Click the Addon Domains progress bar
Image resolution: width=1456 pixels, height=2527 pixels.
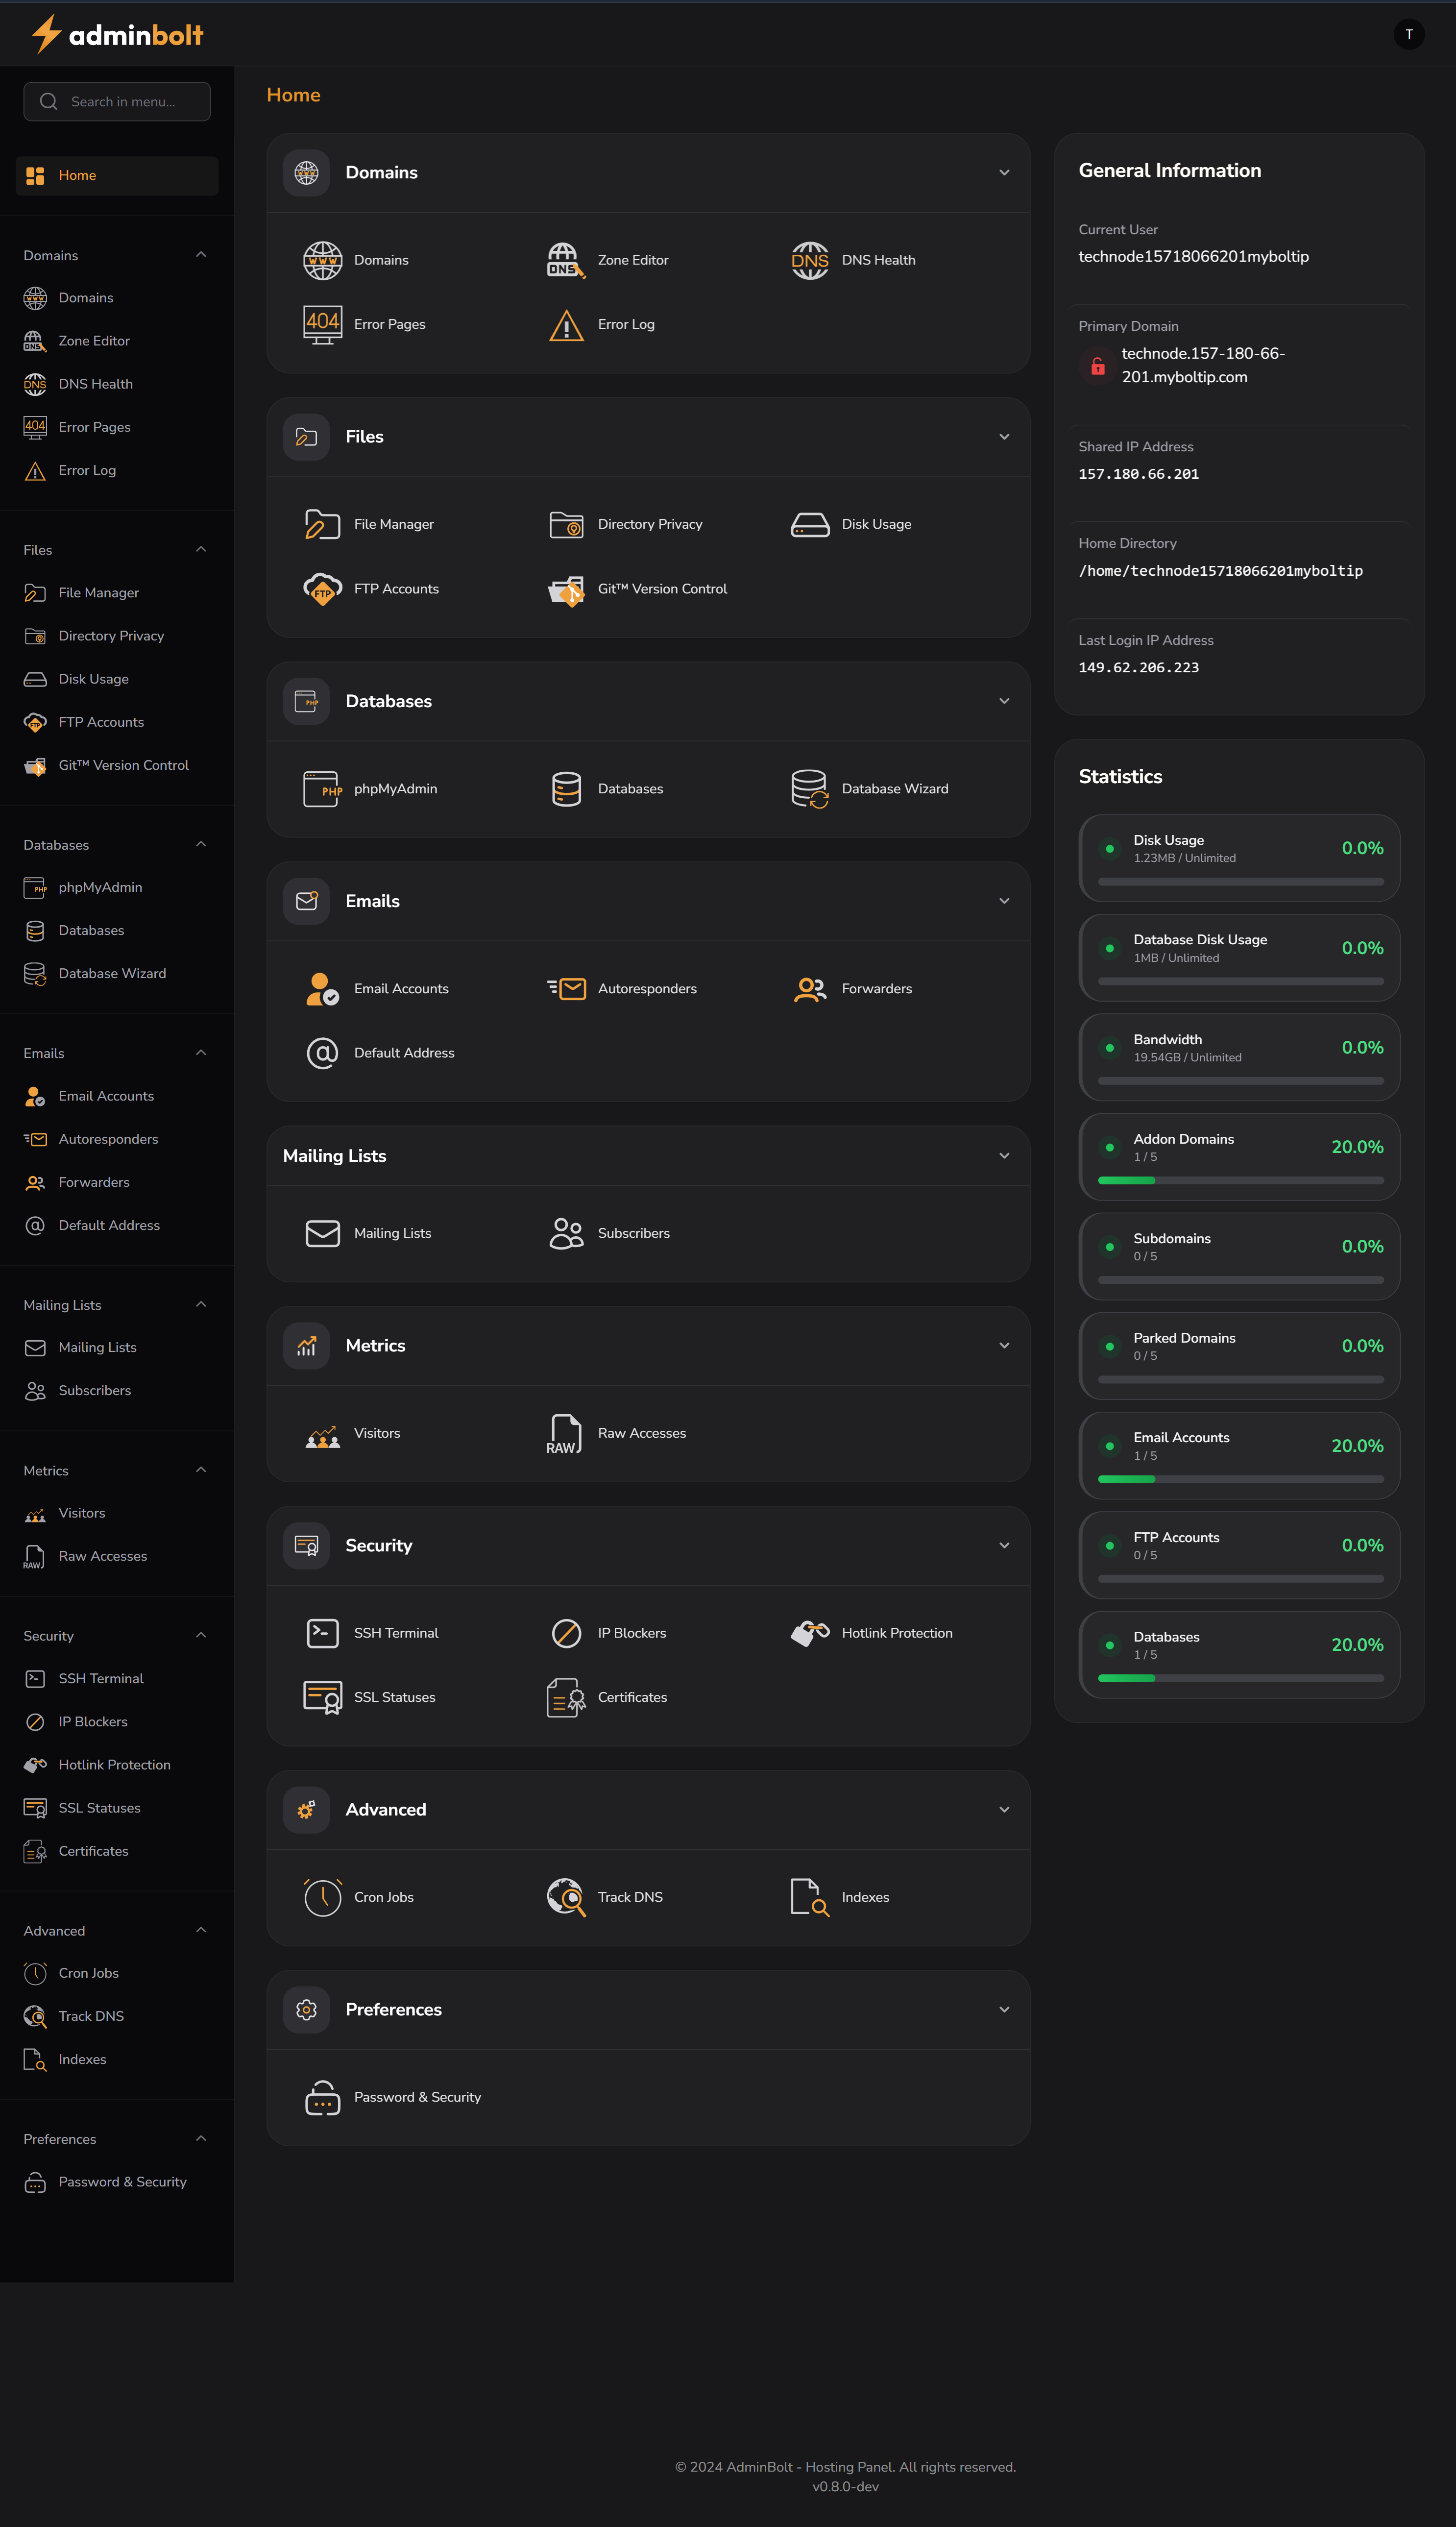click(1239, 1180)
